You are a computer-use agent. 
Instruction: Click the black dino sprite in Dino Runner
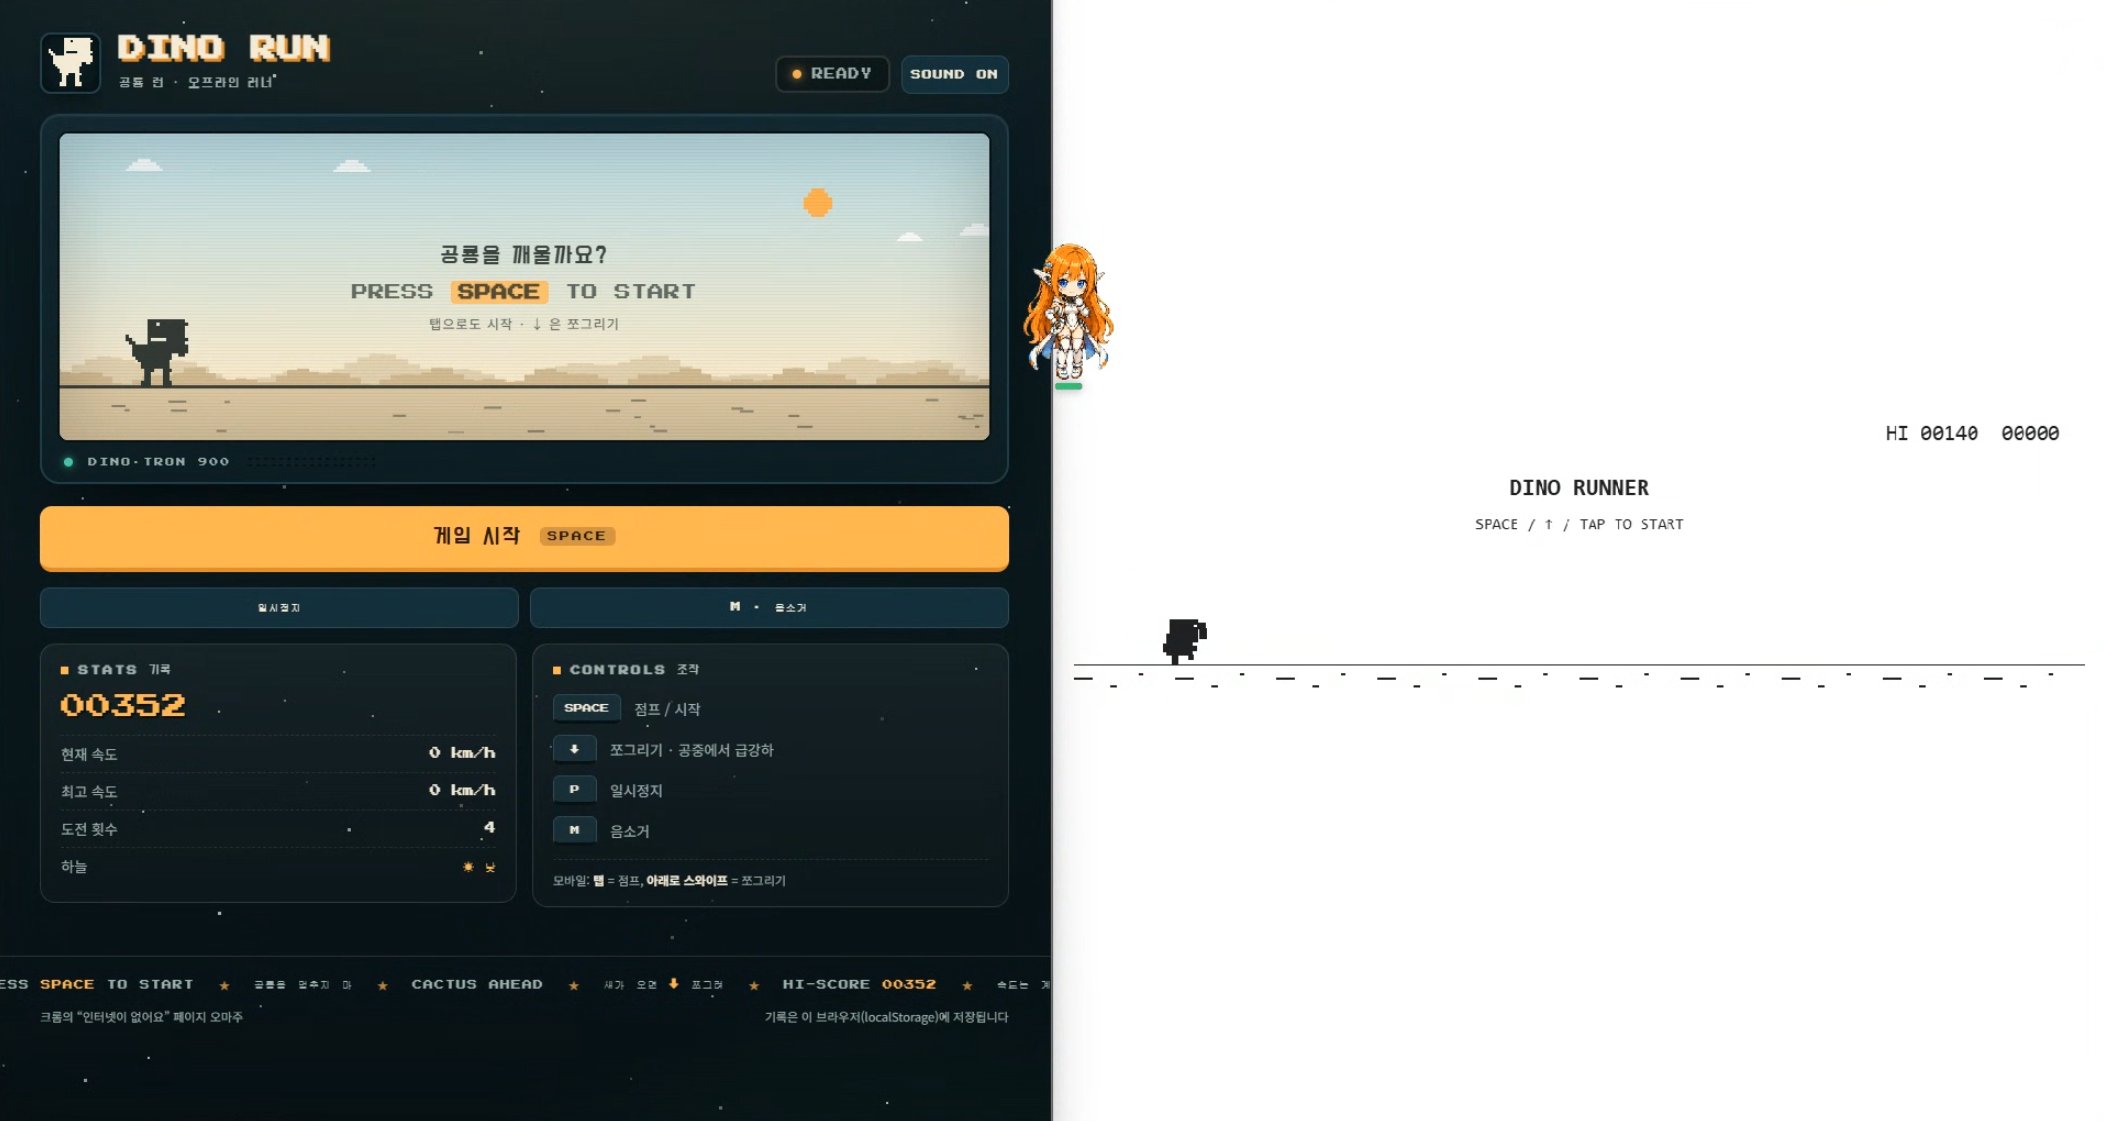1185,641
